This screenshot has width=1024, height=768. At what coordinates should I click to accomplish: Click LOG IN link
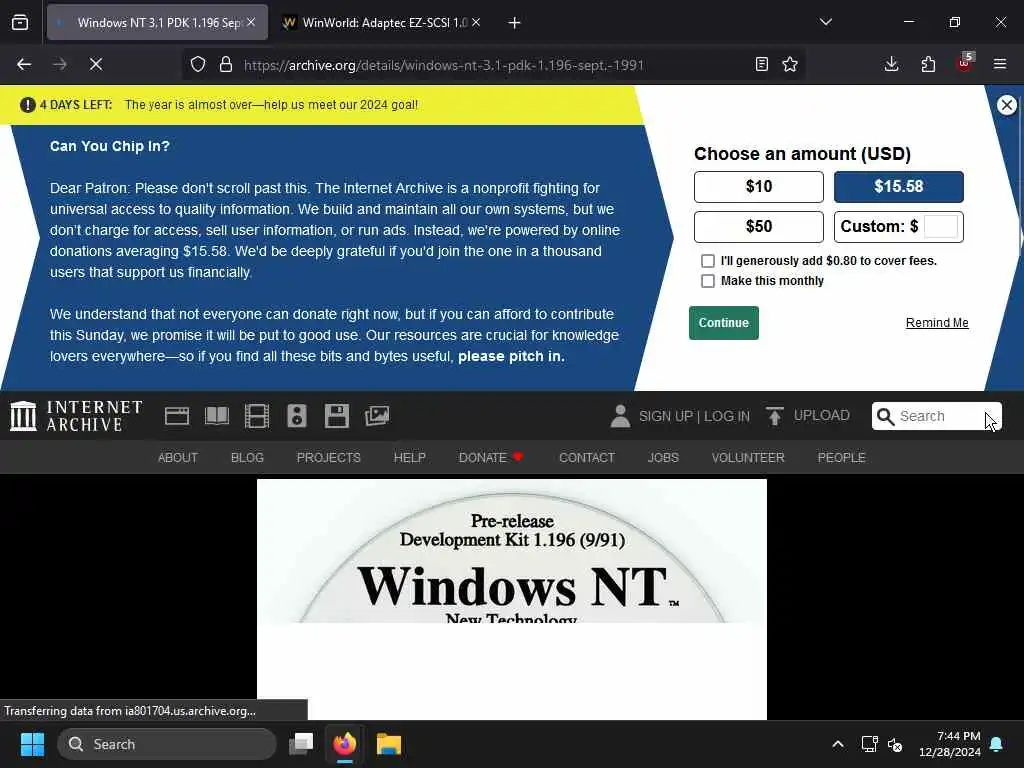pos(727,416)
